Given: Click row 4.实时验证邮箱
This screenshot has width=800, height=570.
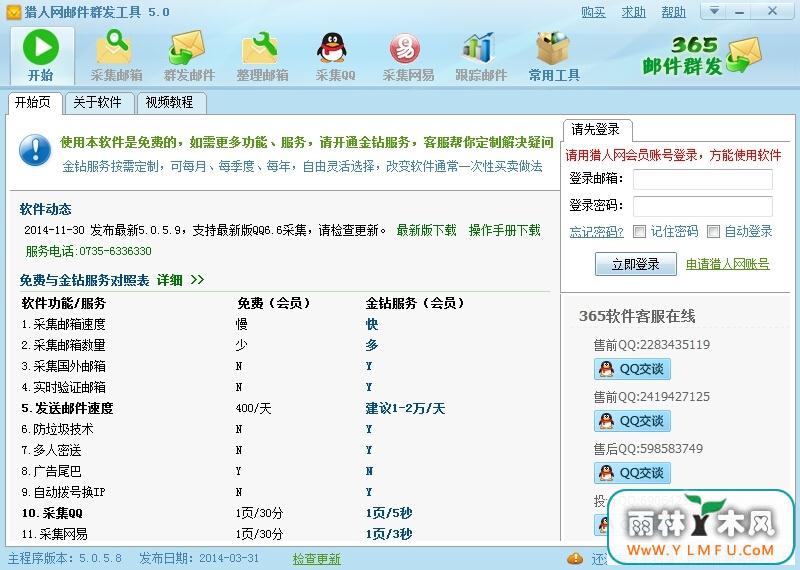Looking at the screenshot, I should pyautogui.click(x=63, y=387).
